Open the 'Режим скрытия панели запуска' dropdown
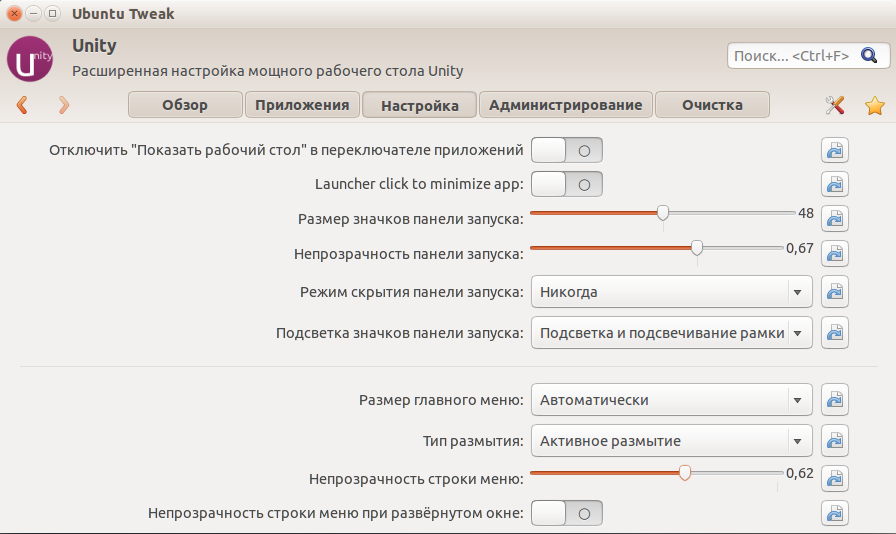 click(671, 292)
